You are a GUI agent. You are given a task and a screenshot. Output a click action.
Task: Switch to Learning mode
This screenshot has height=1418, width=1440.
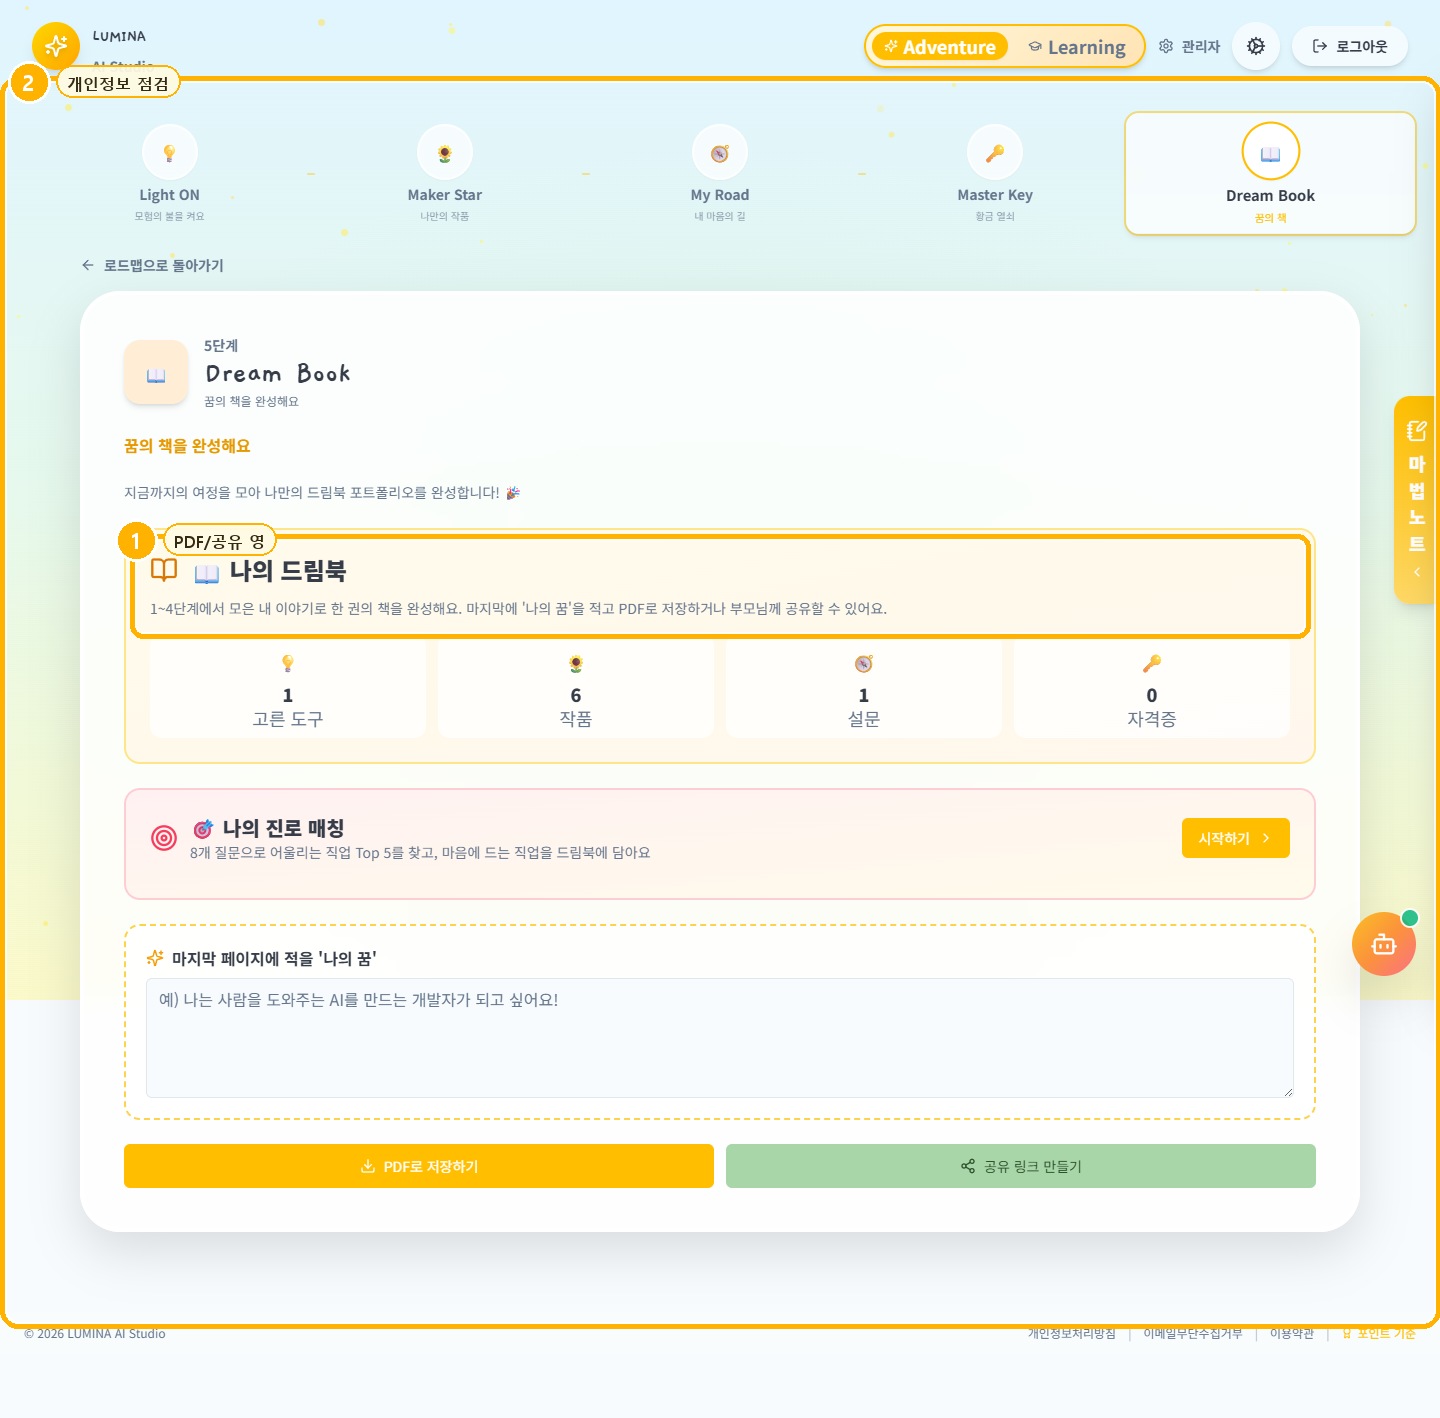pos(1077,47)
